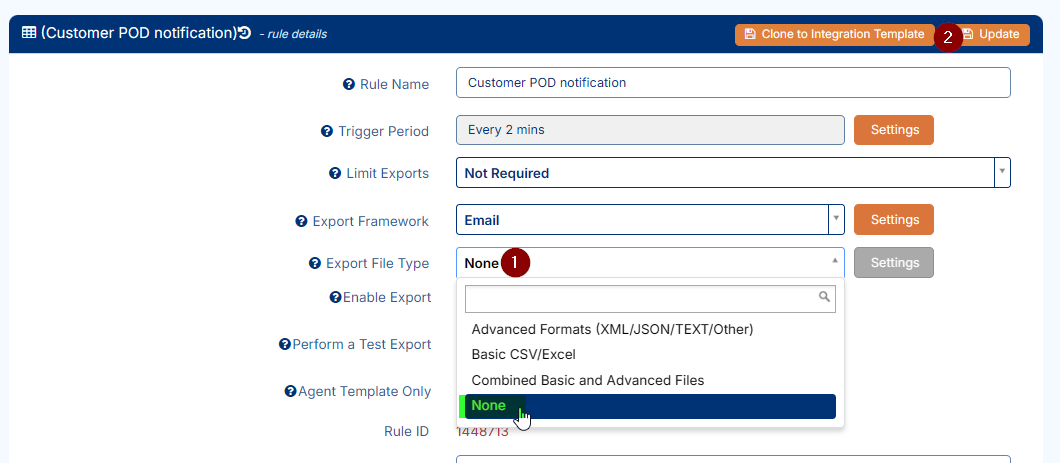1060x463 pixels.
Task: Pick Combined Basic and Advanced Files
Action: (587, 380)
